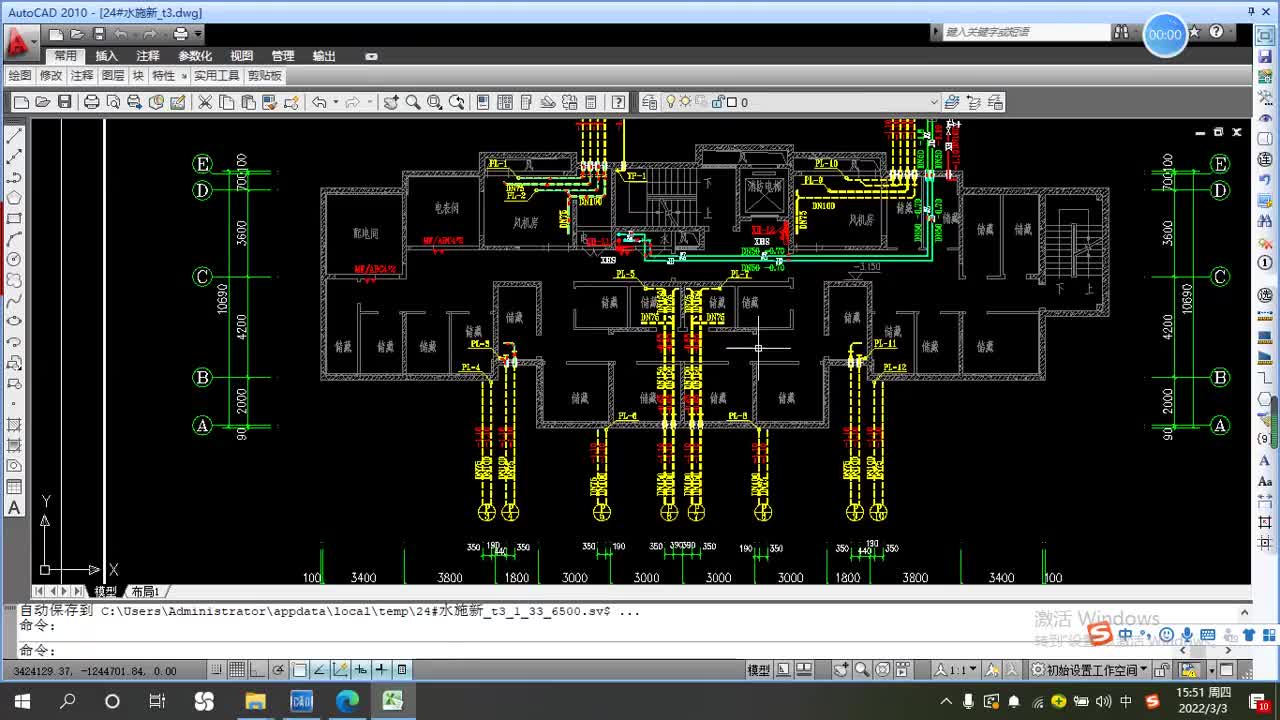Expand the 特性 panel arrow

pyautogui.click(x=184, y=76)
